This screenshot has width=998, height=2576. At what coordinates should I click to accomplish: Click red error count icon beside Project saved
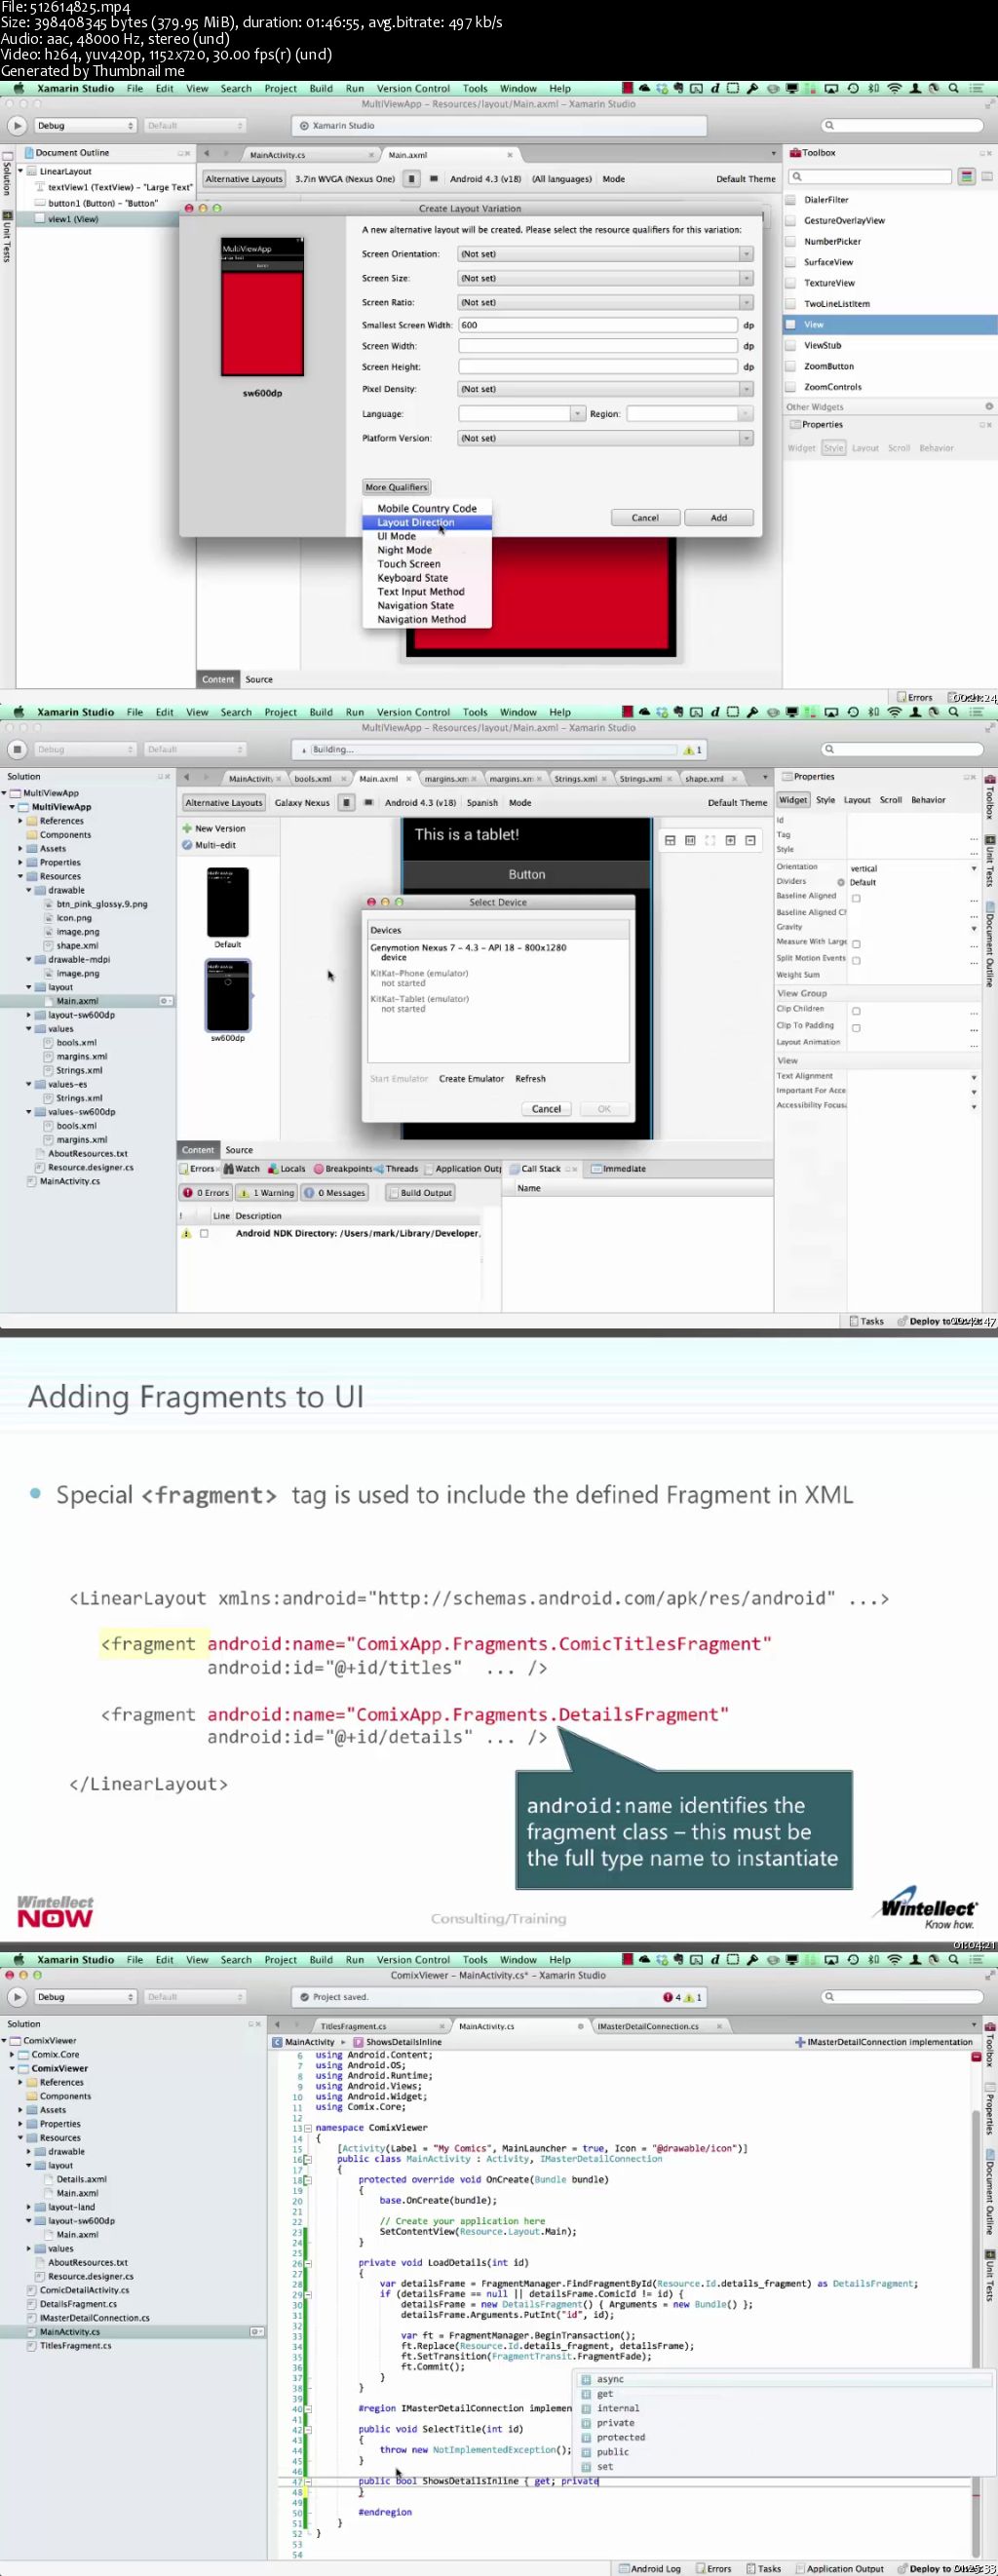coord(668,1997)
